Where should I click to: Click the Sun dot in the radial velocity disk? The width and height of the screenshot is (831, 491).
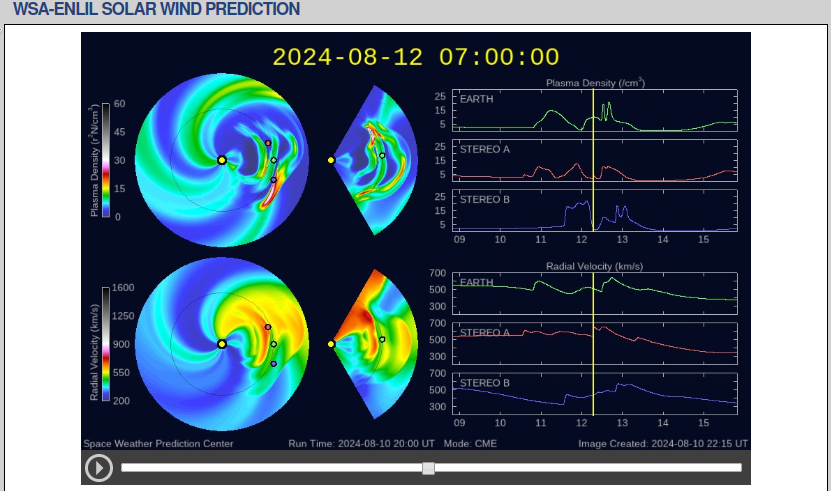221,344
